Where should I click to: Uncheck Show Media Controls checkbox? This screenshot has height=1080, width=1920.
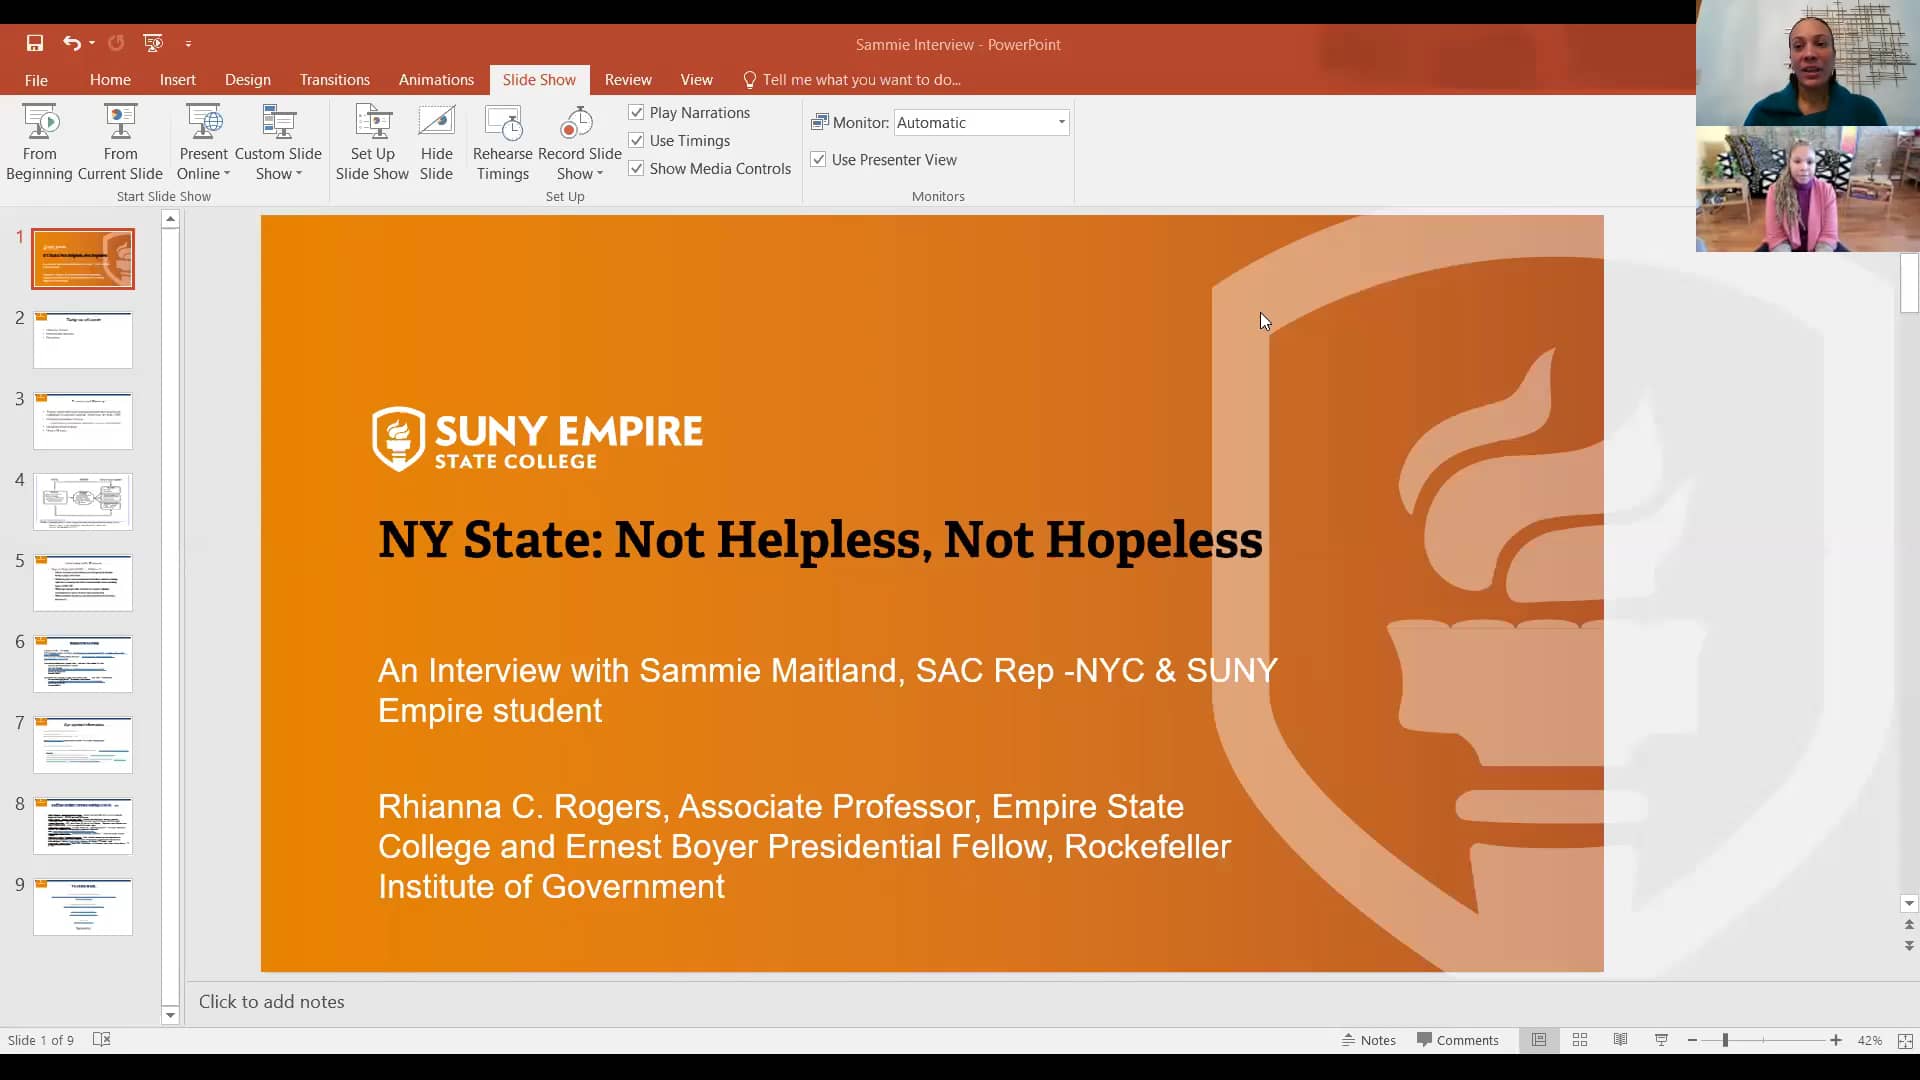click(636, 168)
